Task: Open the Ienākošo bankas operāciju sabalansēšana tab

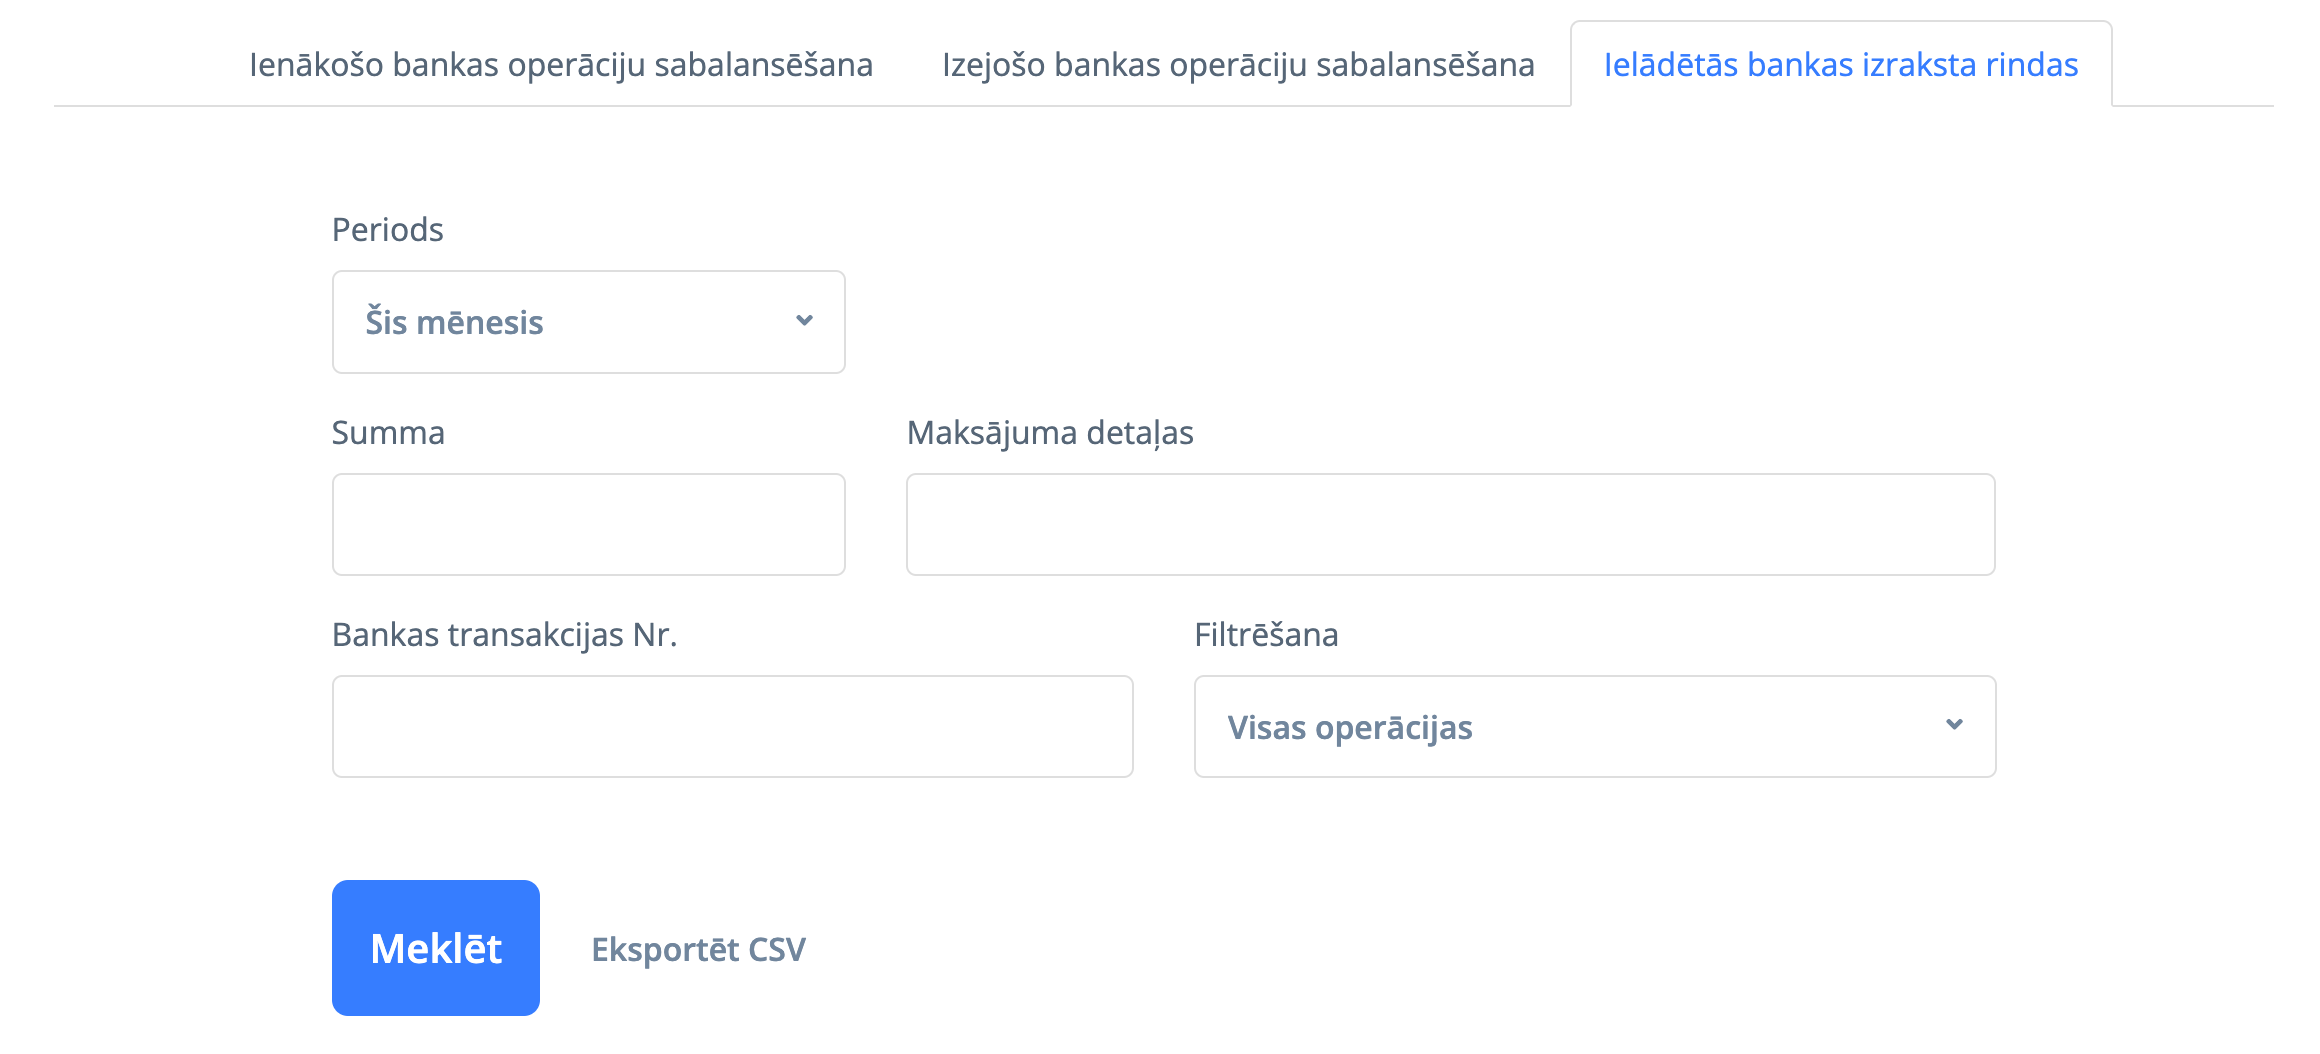Action: pyautogui.click(x=561, y=65)
